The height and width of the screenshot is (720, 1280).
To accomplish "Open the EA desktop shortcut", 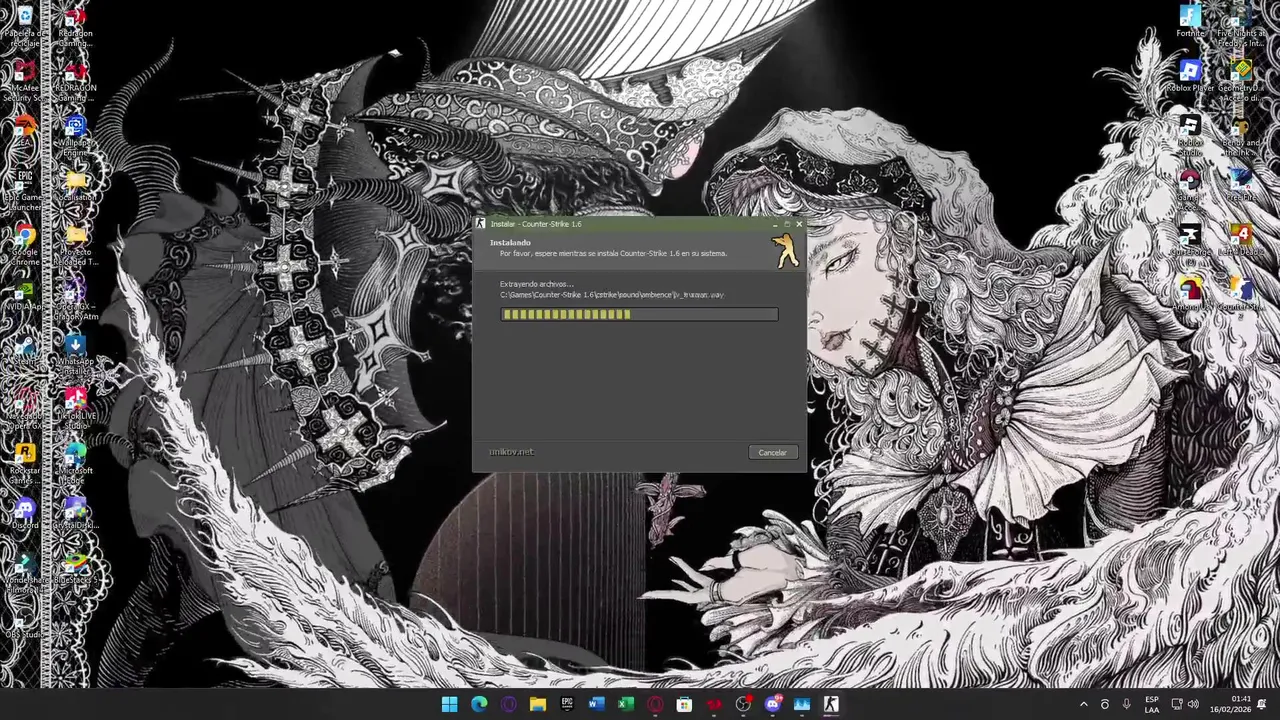I will [24, 133].
